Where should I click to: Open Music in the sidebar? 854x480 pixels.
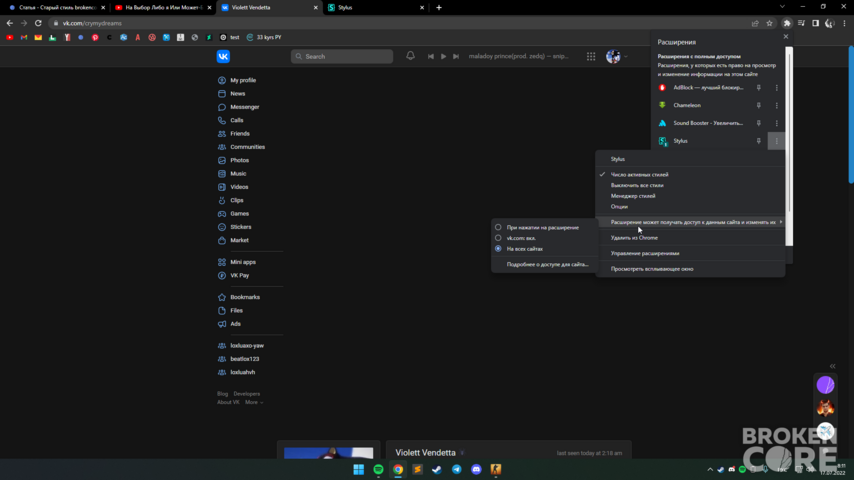coord(238,174)
